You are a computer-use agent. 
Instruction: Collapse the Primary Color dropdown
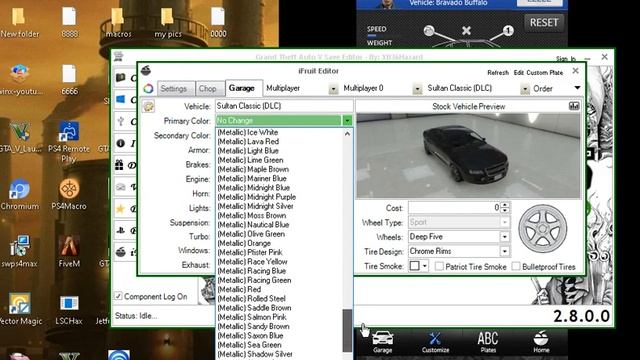[x=347, y=120]
